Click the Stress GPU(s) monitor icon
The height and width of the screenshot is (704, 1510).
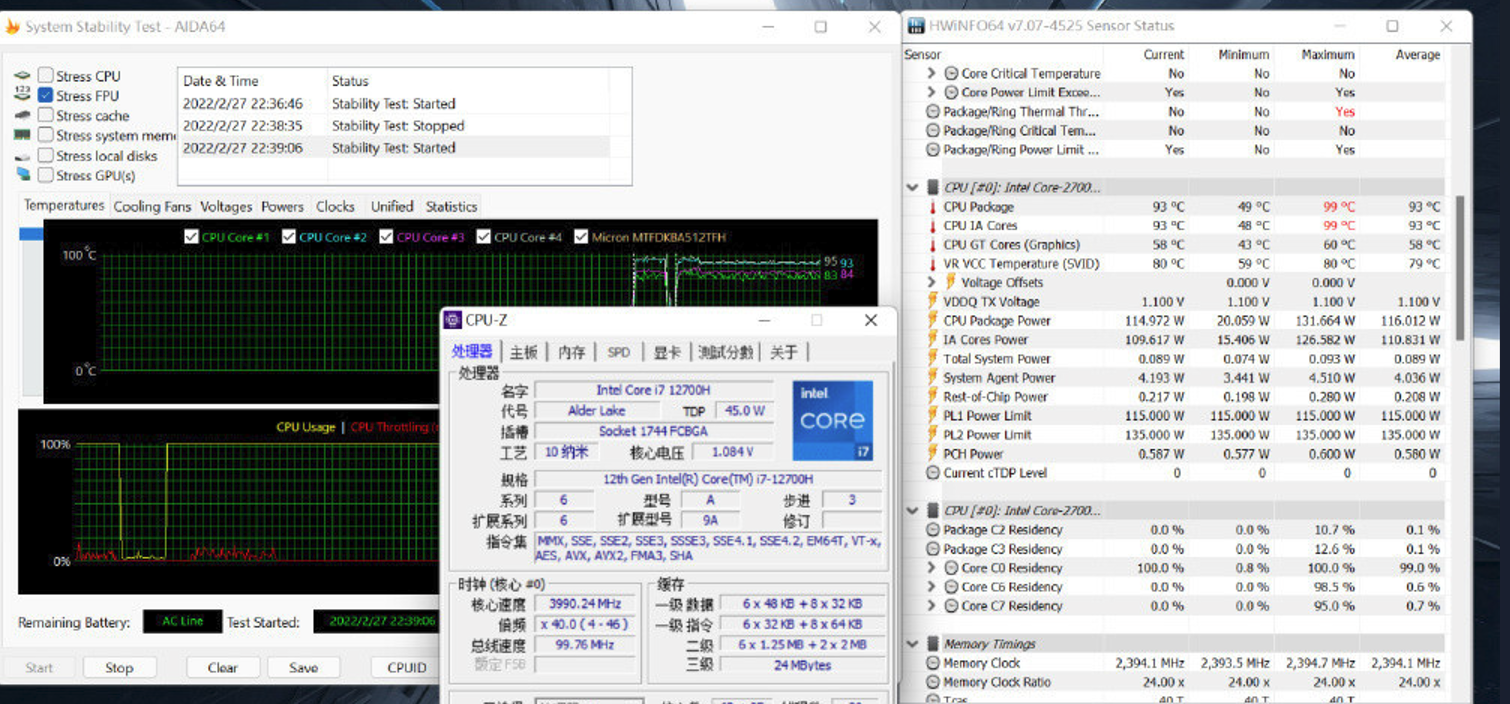[22, 175]
